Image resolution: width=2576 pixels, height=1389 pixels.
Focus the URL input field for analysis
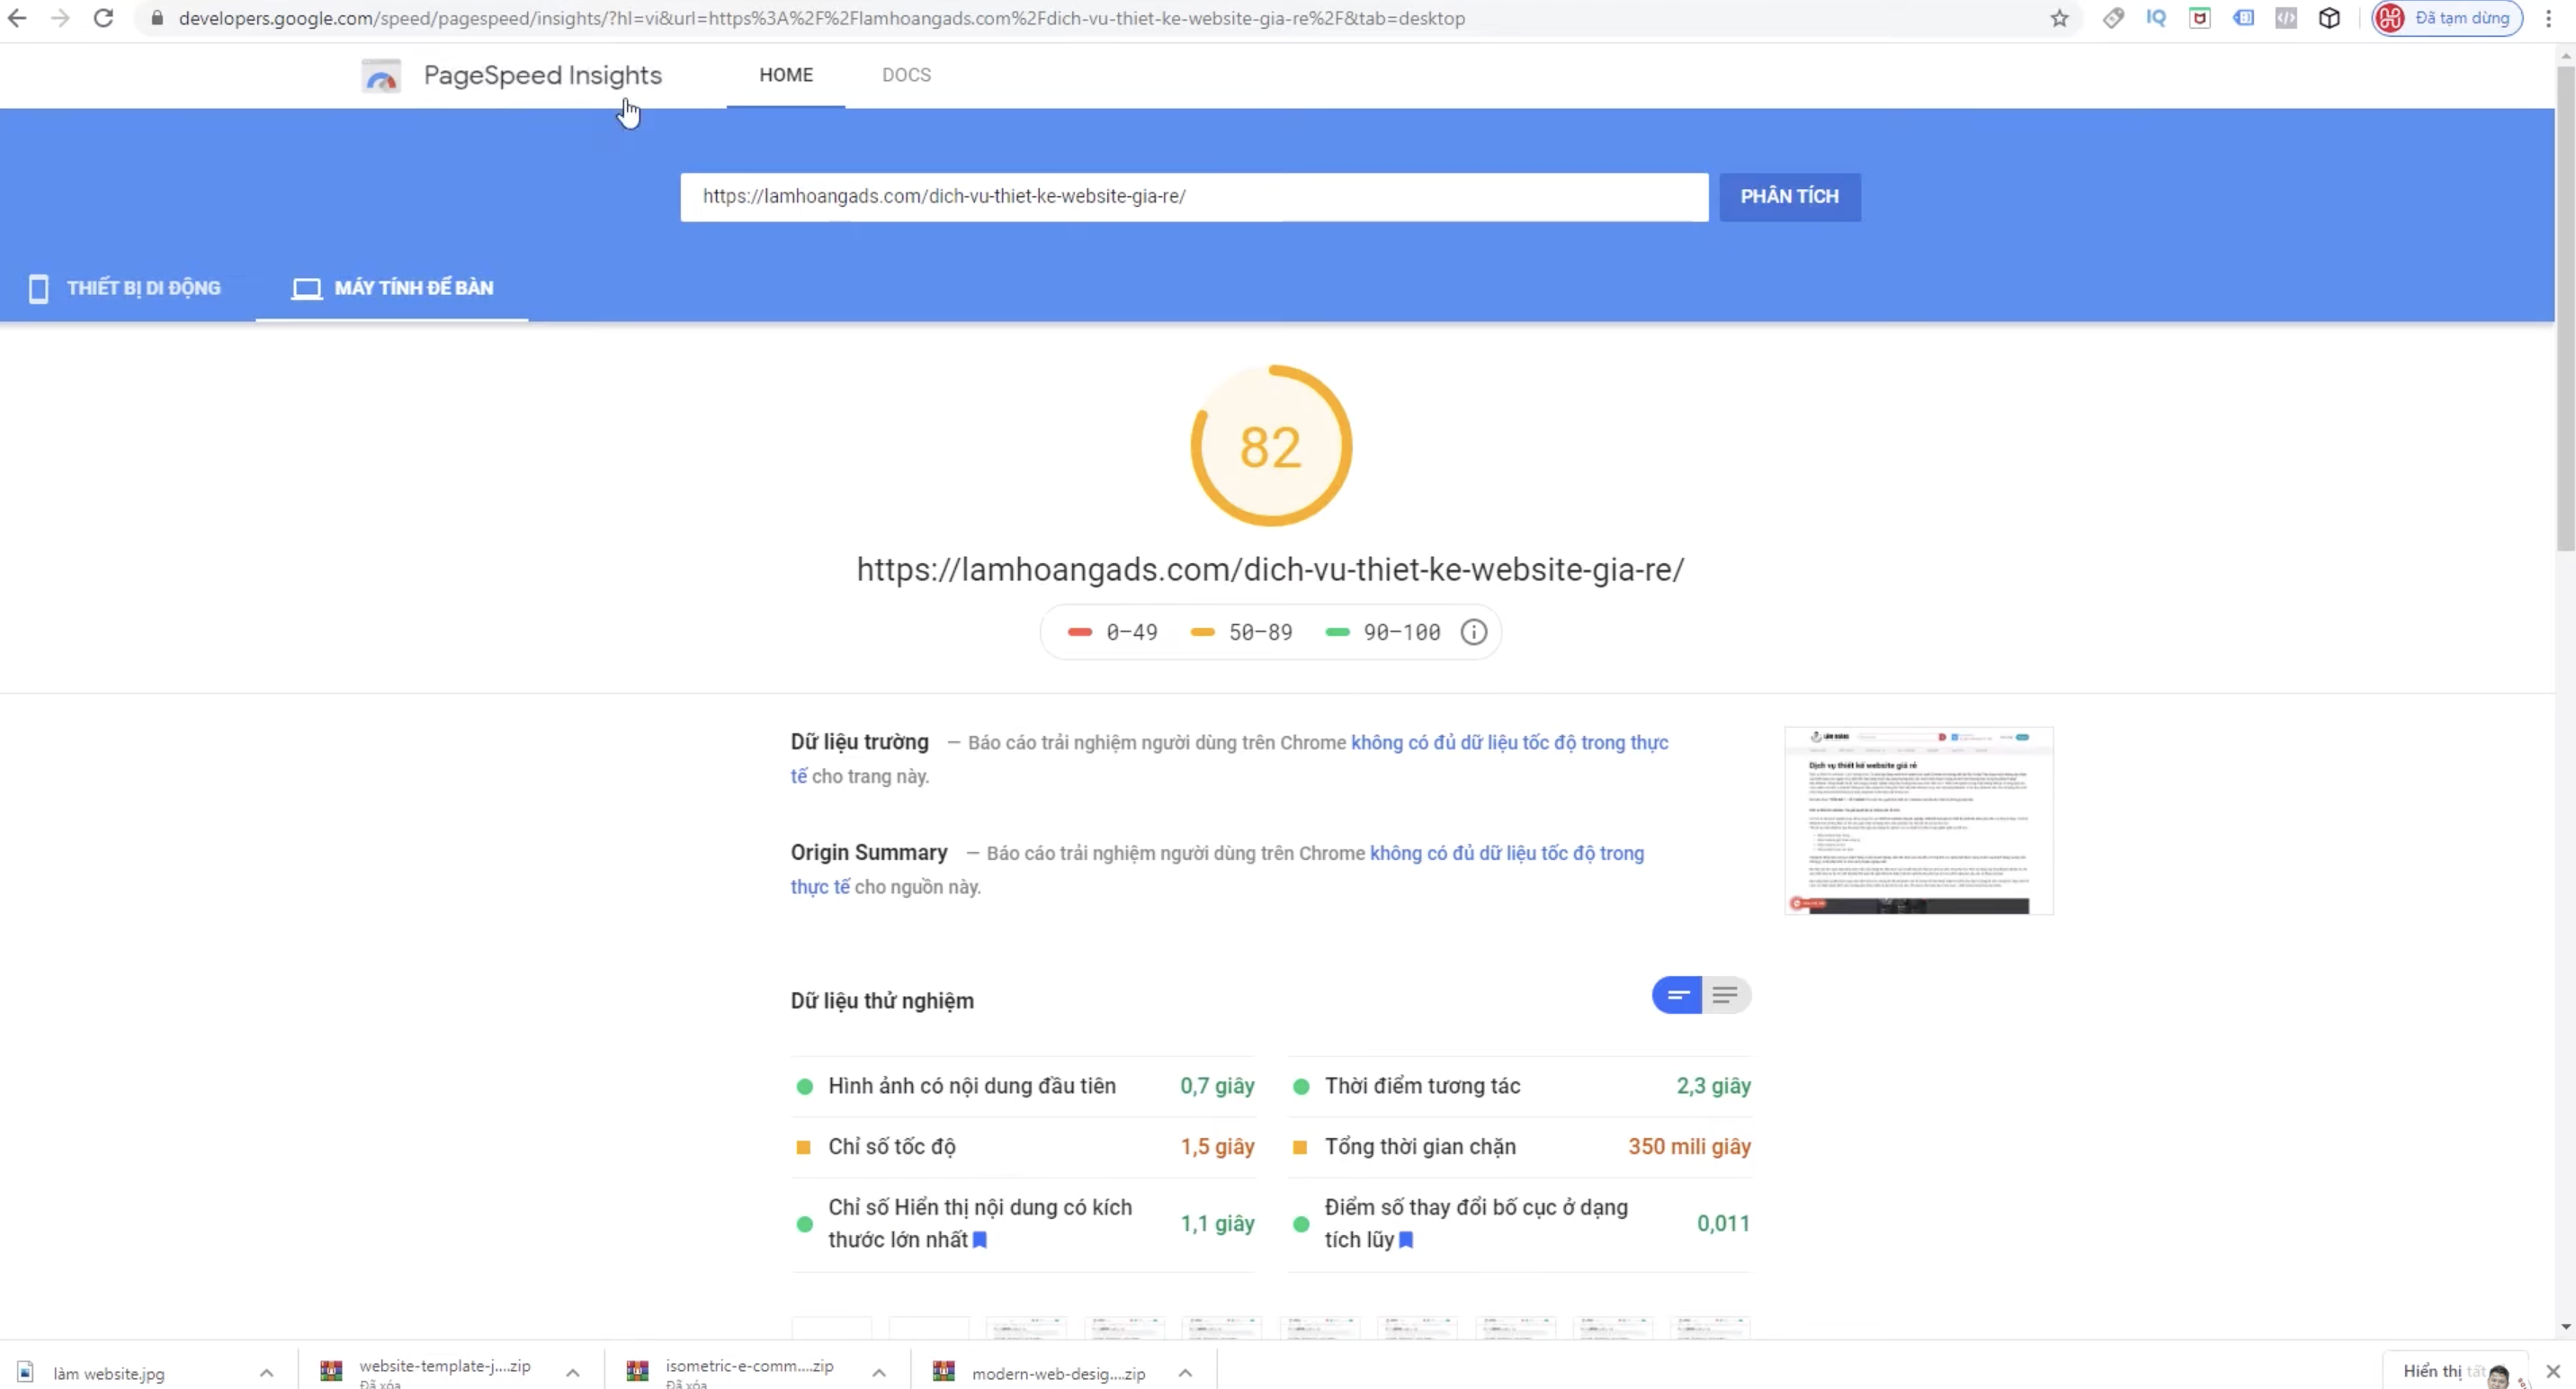1194,197
